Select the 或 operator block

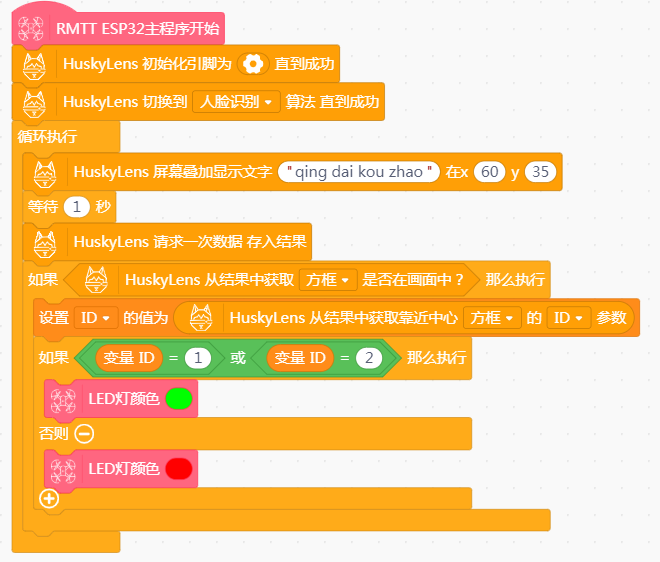point(238,358)
